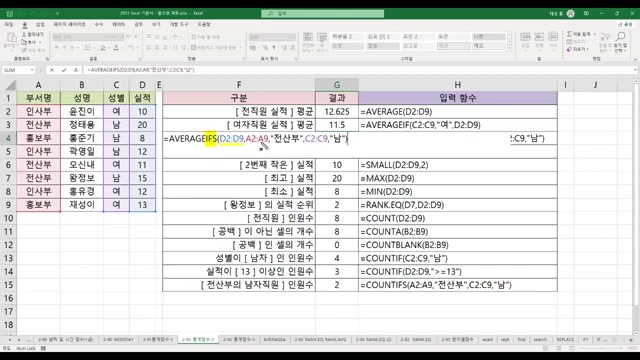The height and width of the screenshot is (360, 640).
Task: Open the Page Layout (페이지 레이아웃) tab
Action: (69, 24)
